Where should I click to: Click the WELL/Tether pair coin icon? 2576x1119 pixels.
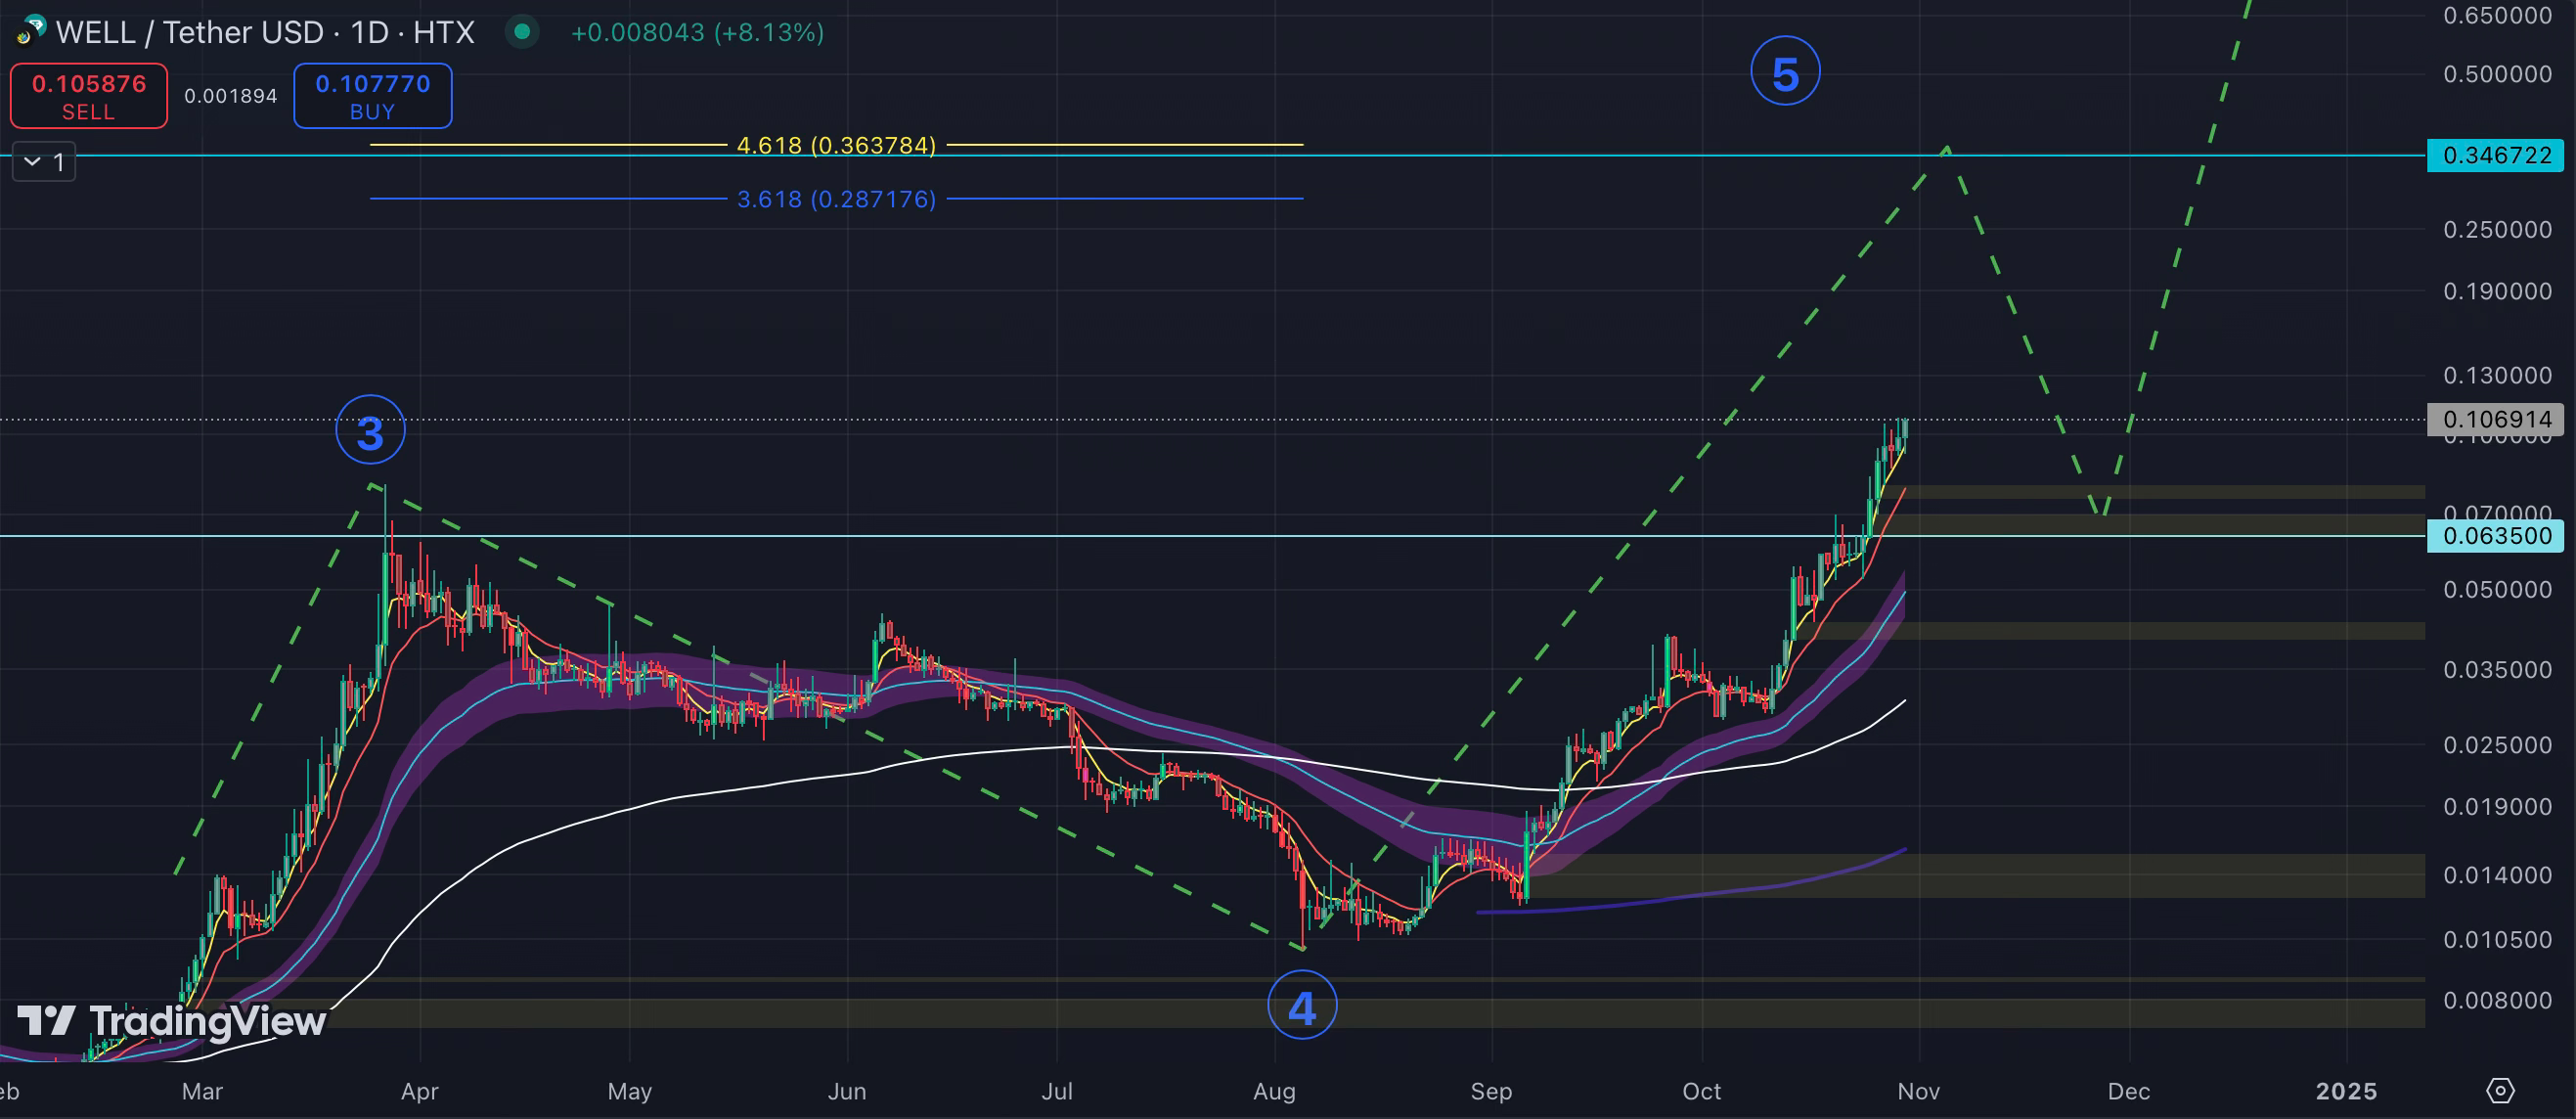click(x=30, y=31)
